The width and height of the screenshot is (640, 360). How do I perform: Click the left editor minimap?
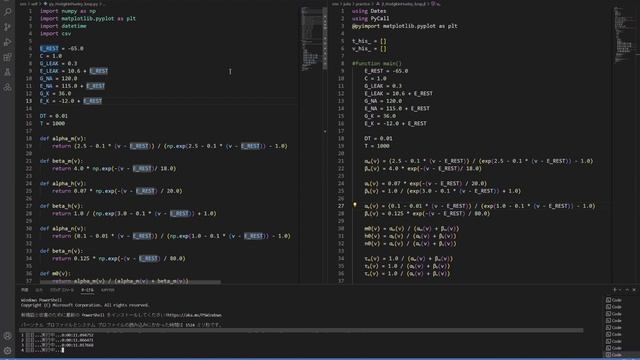click(x=312, y=39)
